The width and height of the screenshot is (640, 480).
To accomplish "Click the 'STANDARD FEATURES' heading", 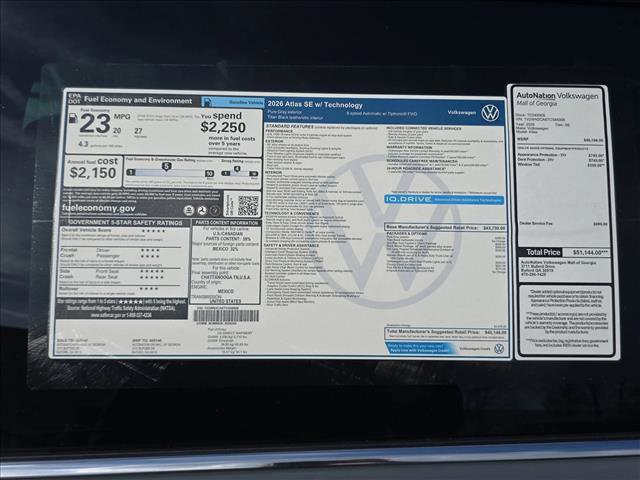I will click(290, 126).
